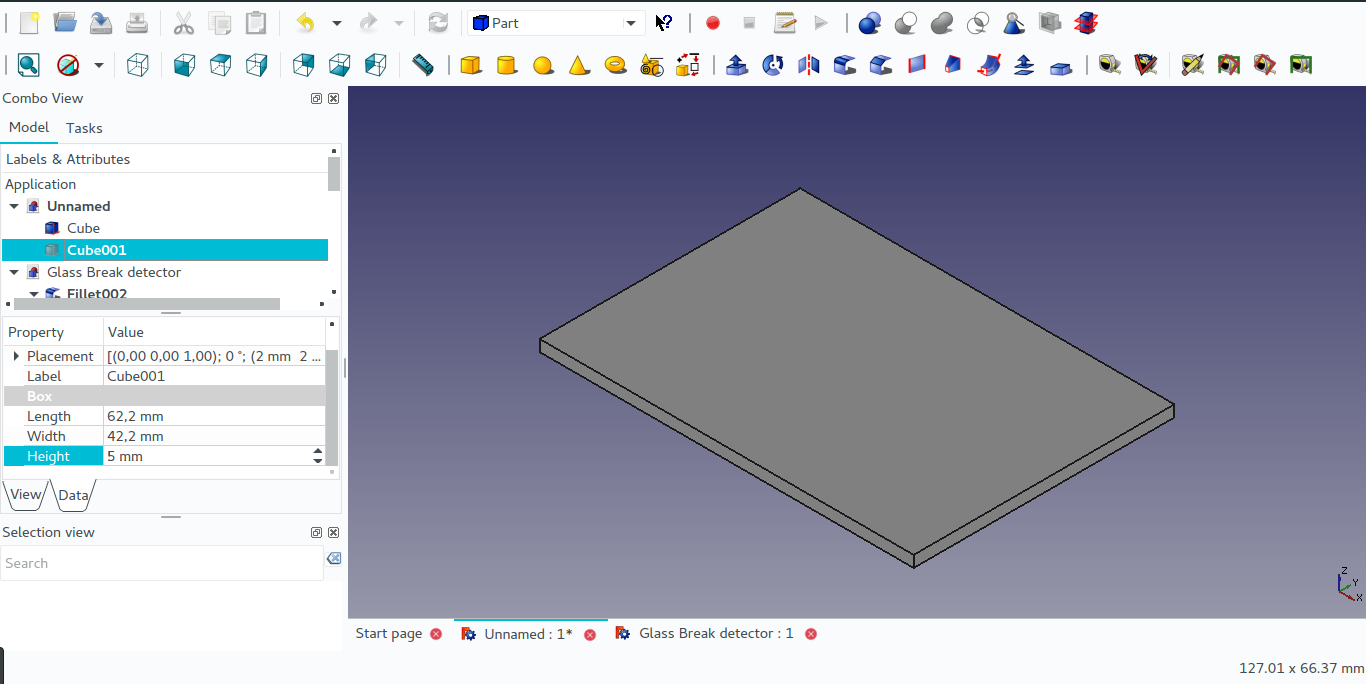Viewport: 1366px width, 684px height.
Task: Create a Box with the yellow cube icon
Action: point(470,65)
